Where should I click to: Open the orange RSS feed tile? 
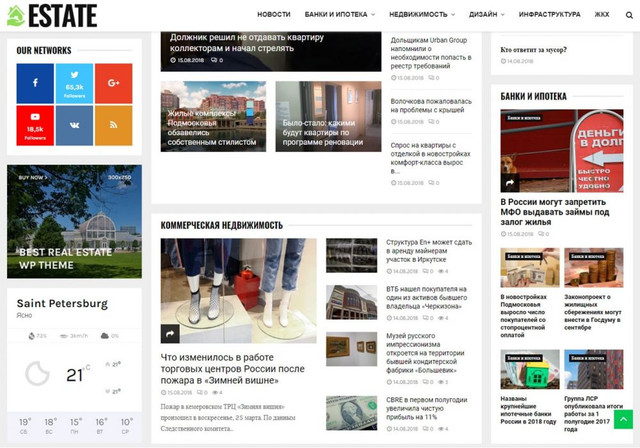click(x=113, y=124)
